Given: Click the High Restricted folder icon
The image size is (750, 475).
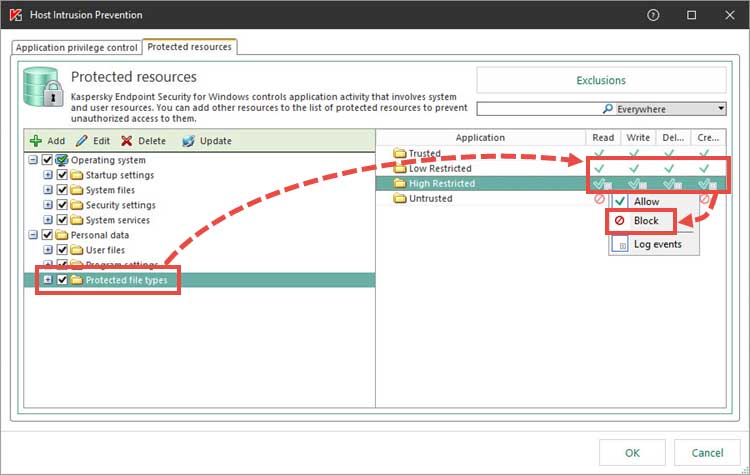Looking at the screenshot, I should coord(399,183).
